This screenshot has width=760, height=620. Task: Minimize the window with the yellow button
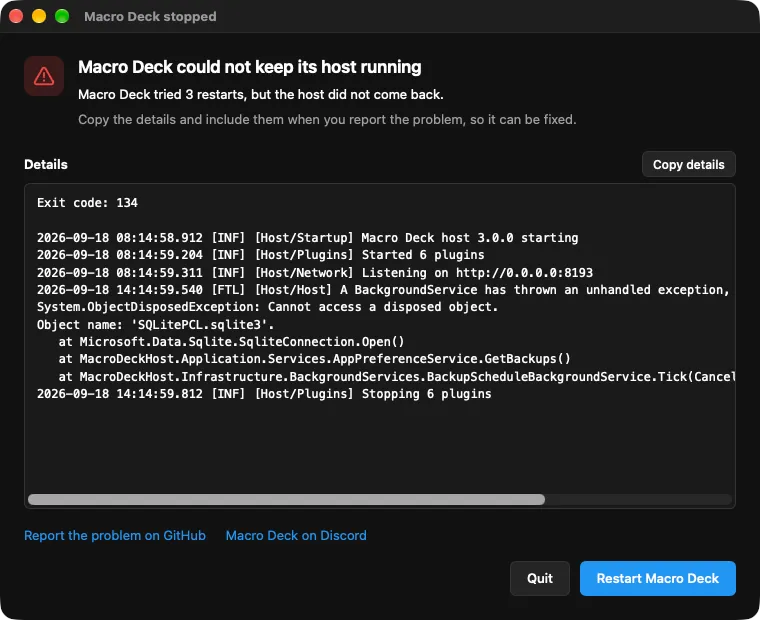[x=39, y=16]
